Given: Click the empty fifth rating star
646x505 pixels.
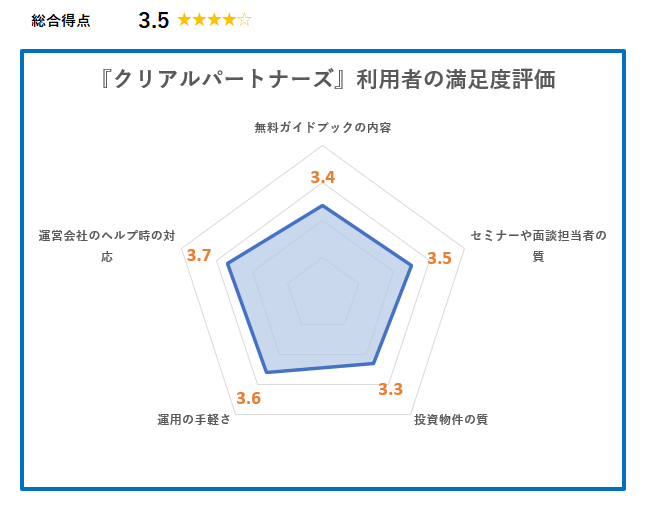Looking at the screenshot, I should [244, 20].
